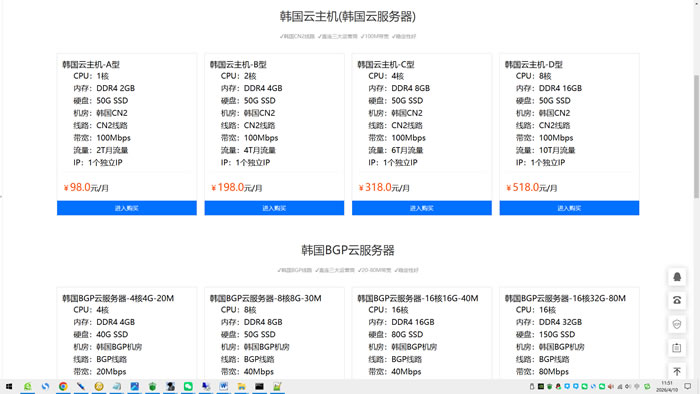Image resolution: width=700 pixels, height=394 pixels.
Task: Click 韩国BGP云服务器-4核4G-20M title
Action: coord(118,298)
